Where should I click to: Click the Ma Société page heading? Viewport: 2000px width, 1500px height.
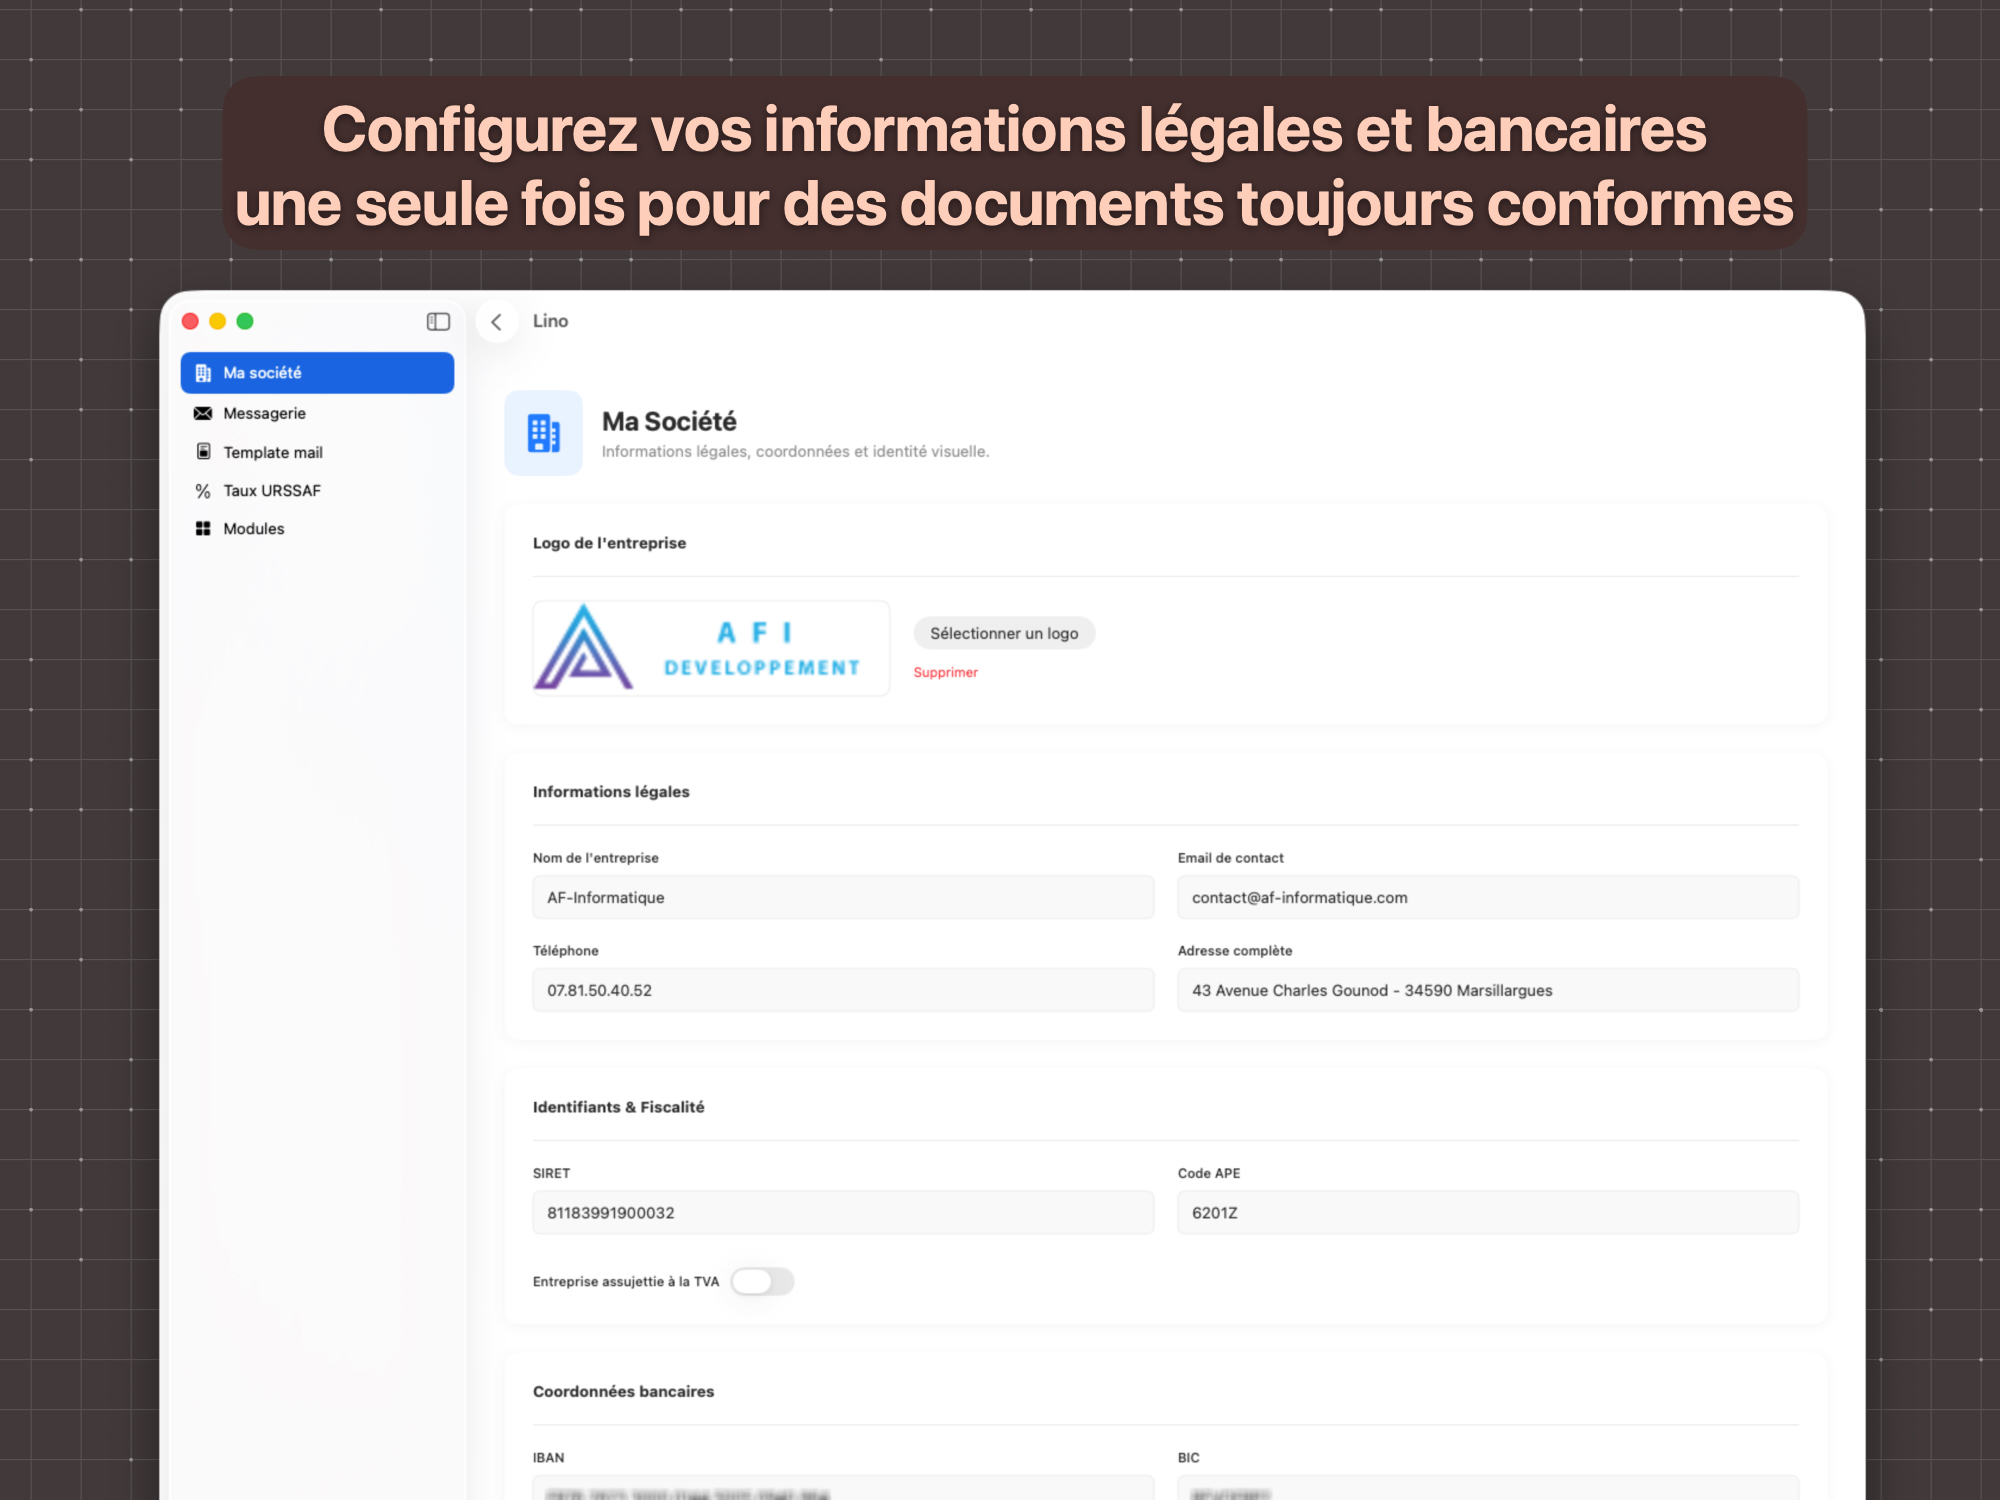pyautogui.click(x=669, y=421)
